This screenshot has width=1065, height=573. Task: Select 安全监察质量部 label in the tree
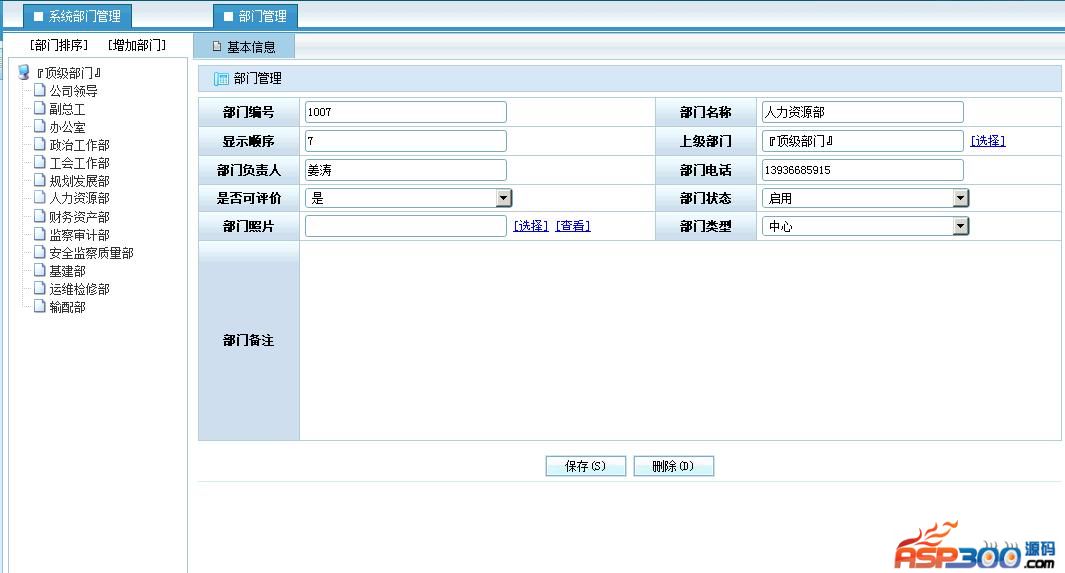[92, 253]
